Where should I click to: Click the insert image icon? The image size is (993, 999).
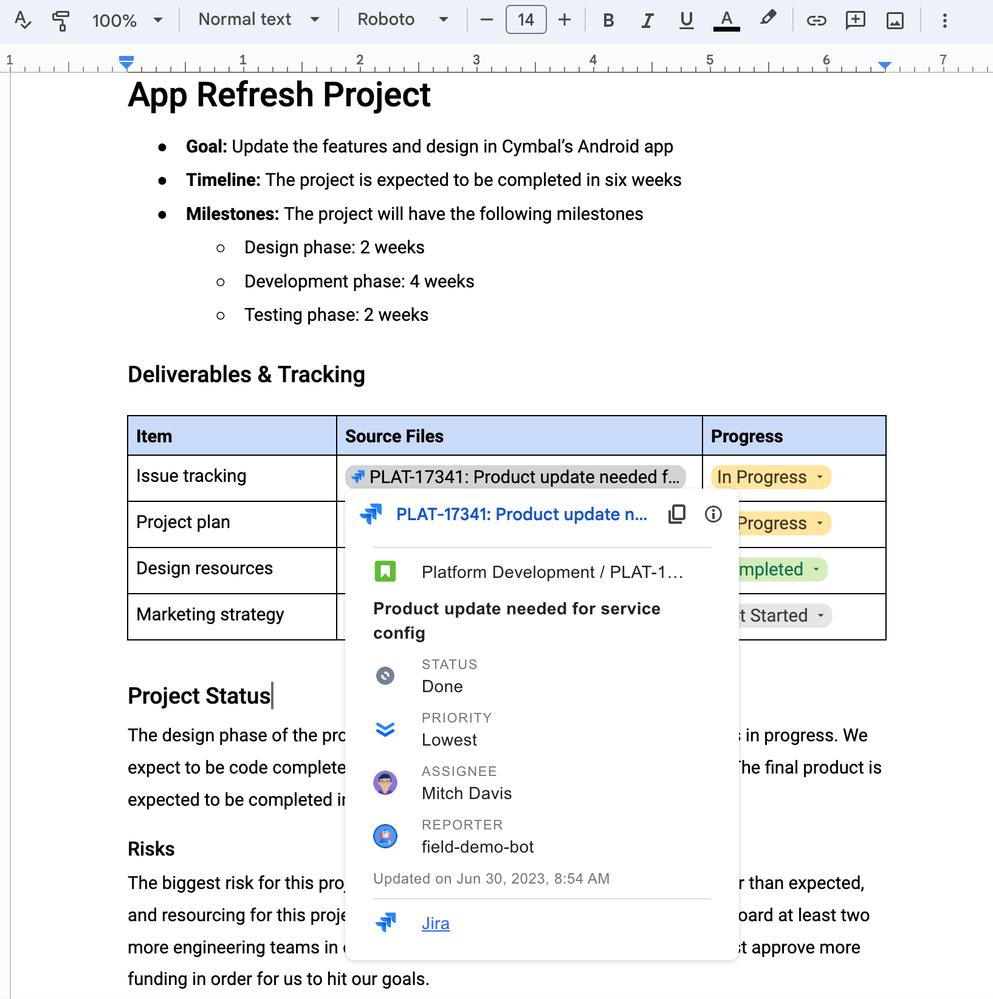(895, 20)
